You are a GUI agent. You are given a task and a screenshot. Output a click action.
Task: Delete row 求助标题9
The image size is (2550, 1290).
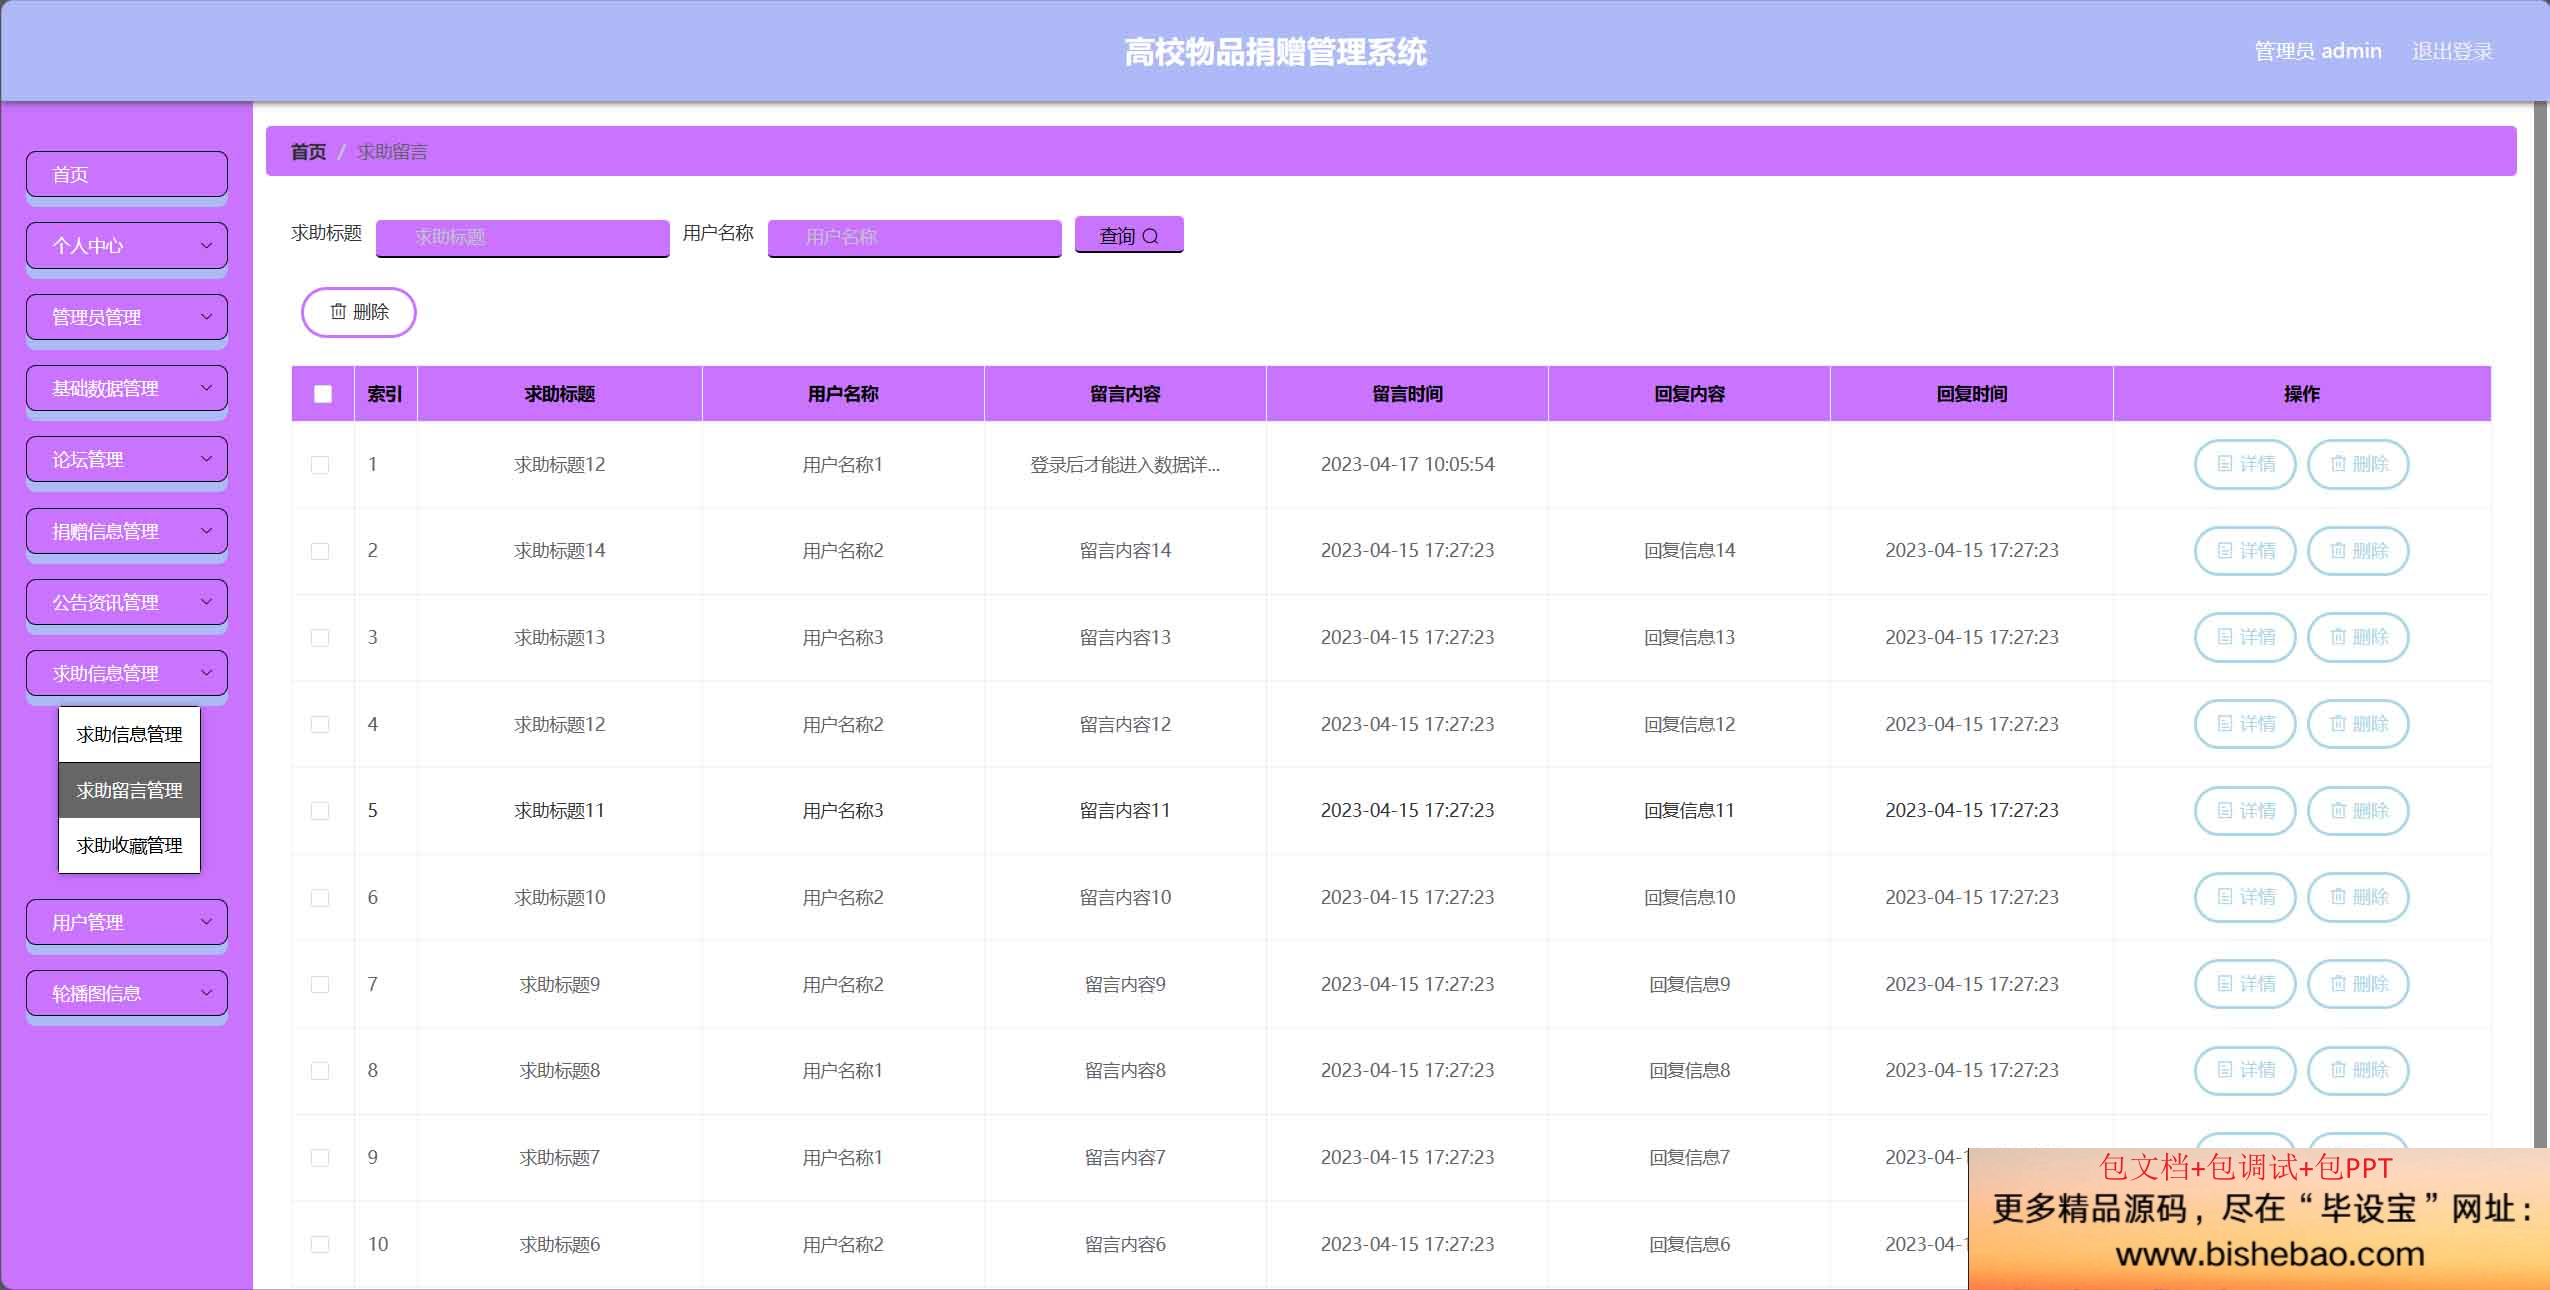(2358, 984)
